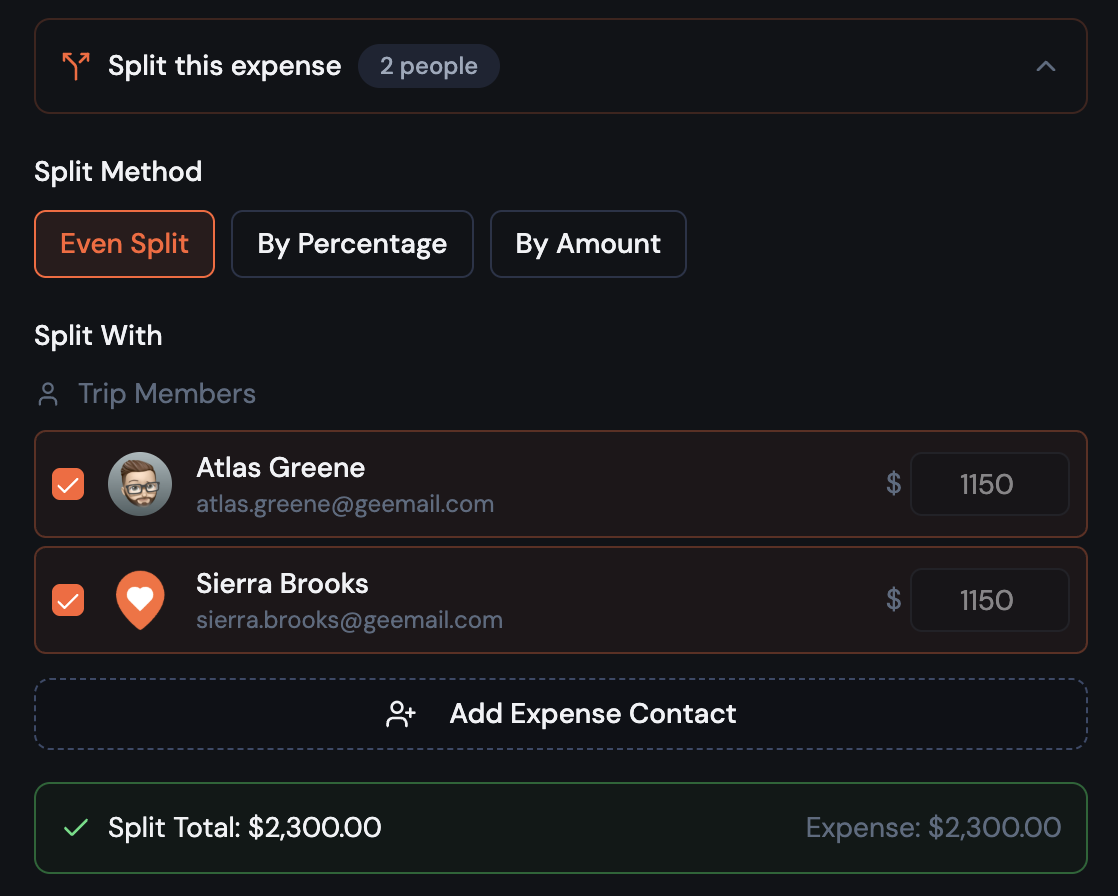Click the Add Expense Contact person-plus icon
Screen dimensions: 1118x896
point(400,714)
